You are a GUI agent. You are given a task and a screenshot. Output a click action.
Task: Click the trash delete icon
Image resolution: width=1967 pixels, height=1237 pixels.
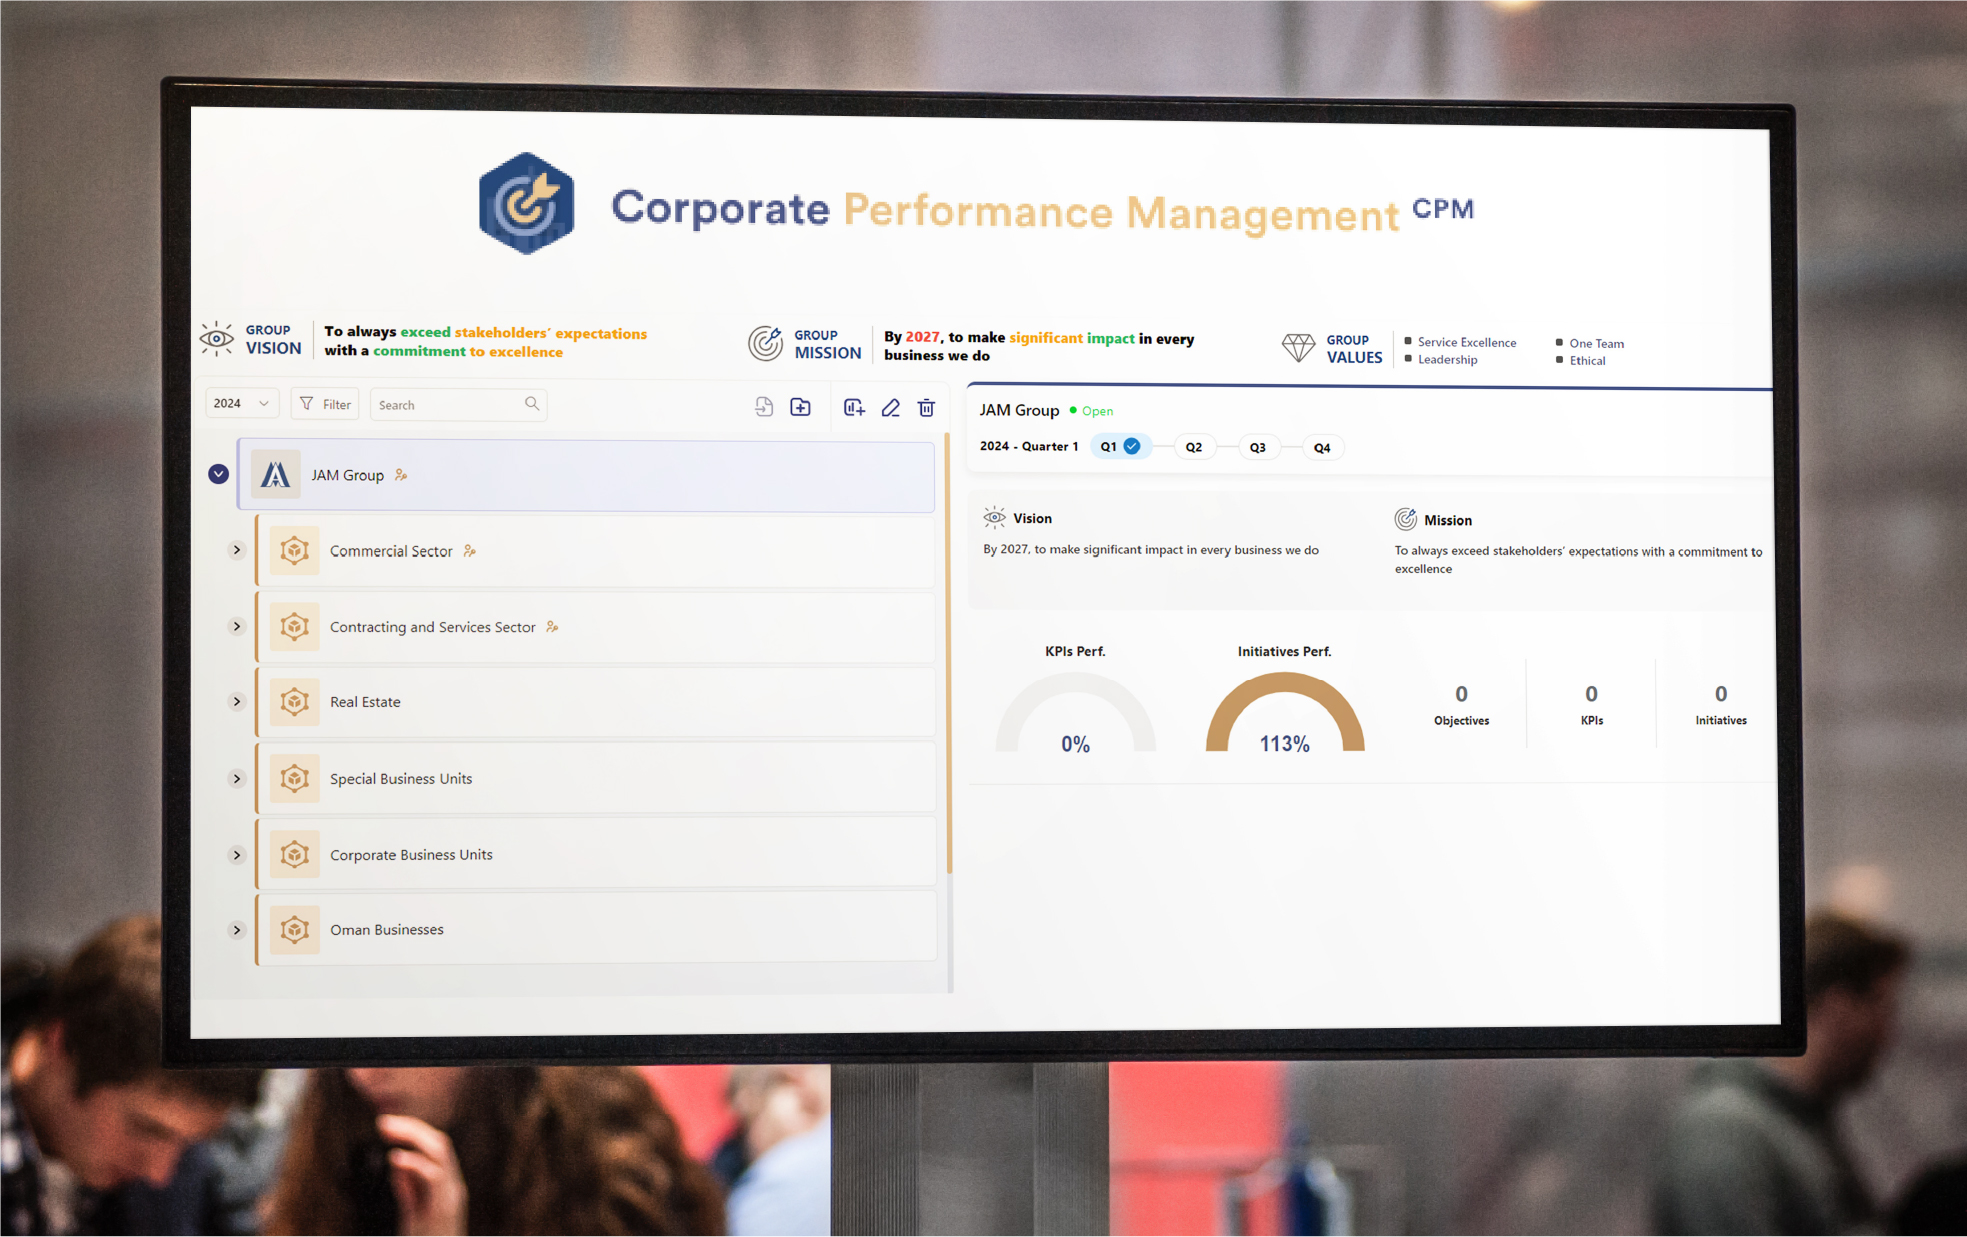(x=926, y=407)
